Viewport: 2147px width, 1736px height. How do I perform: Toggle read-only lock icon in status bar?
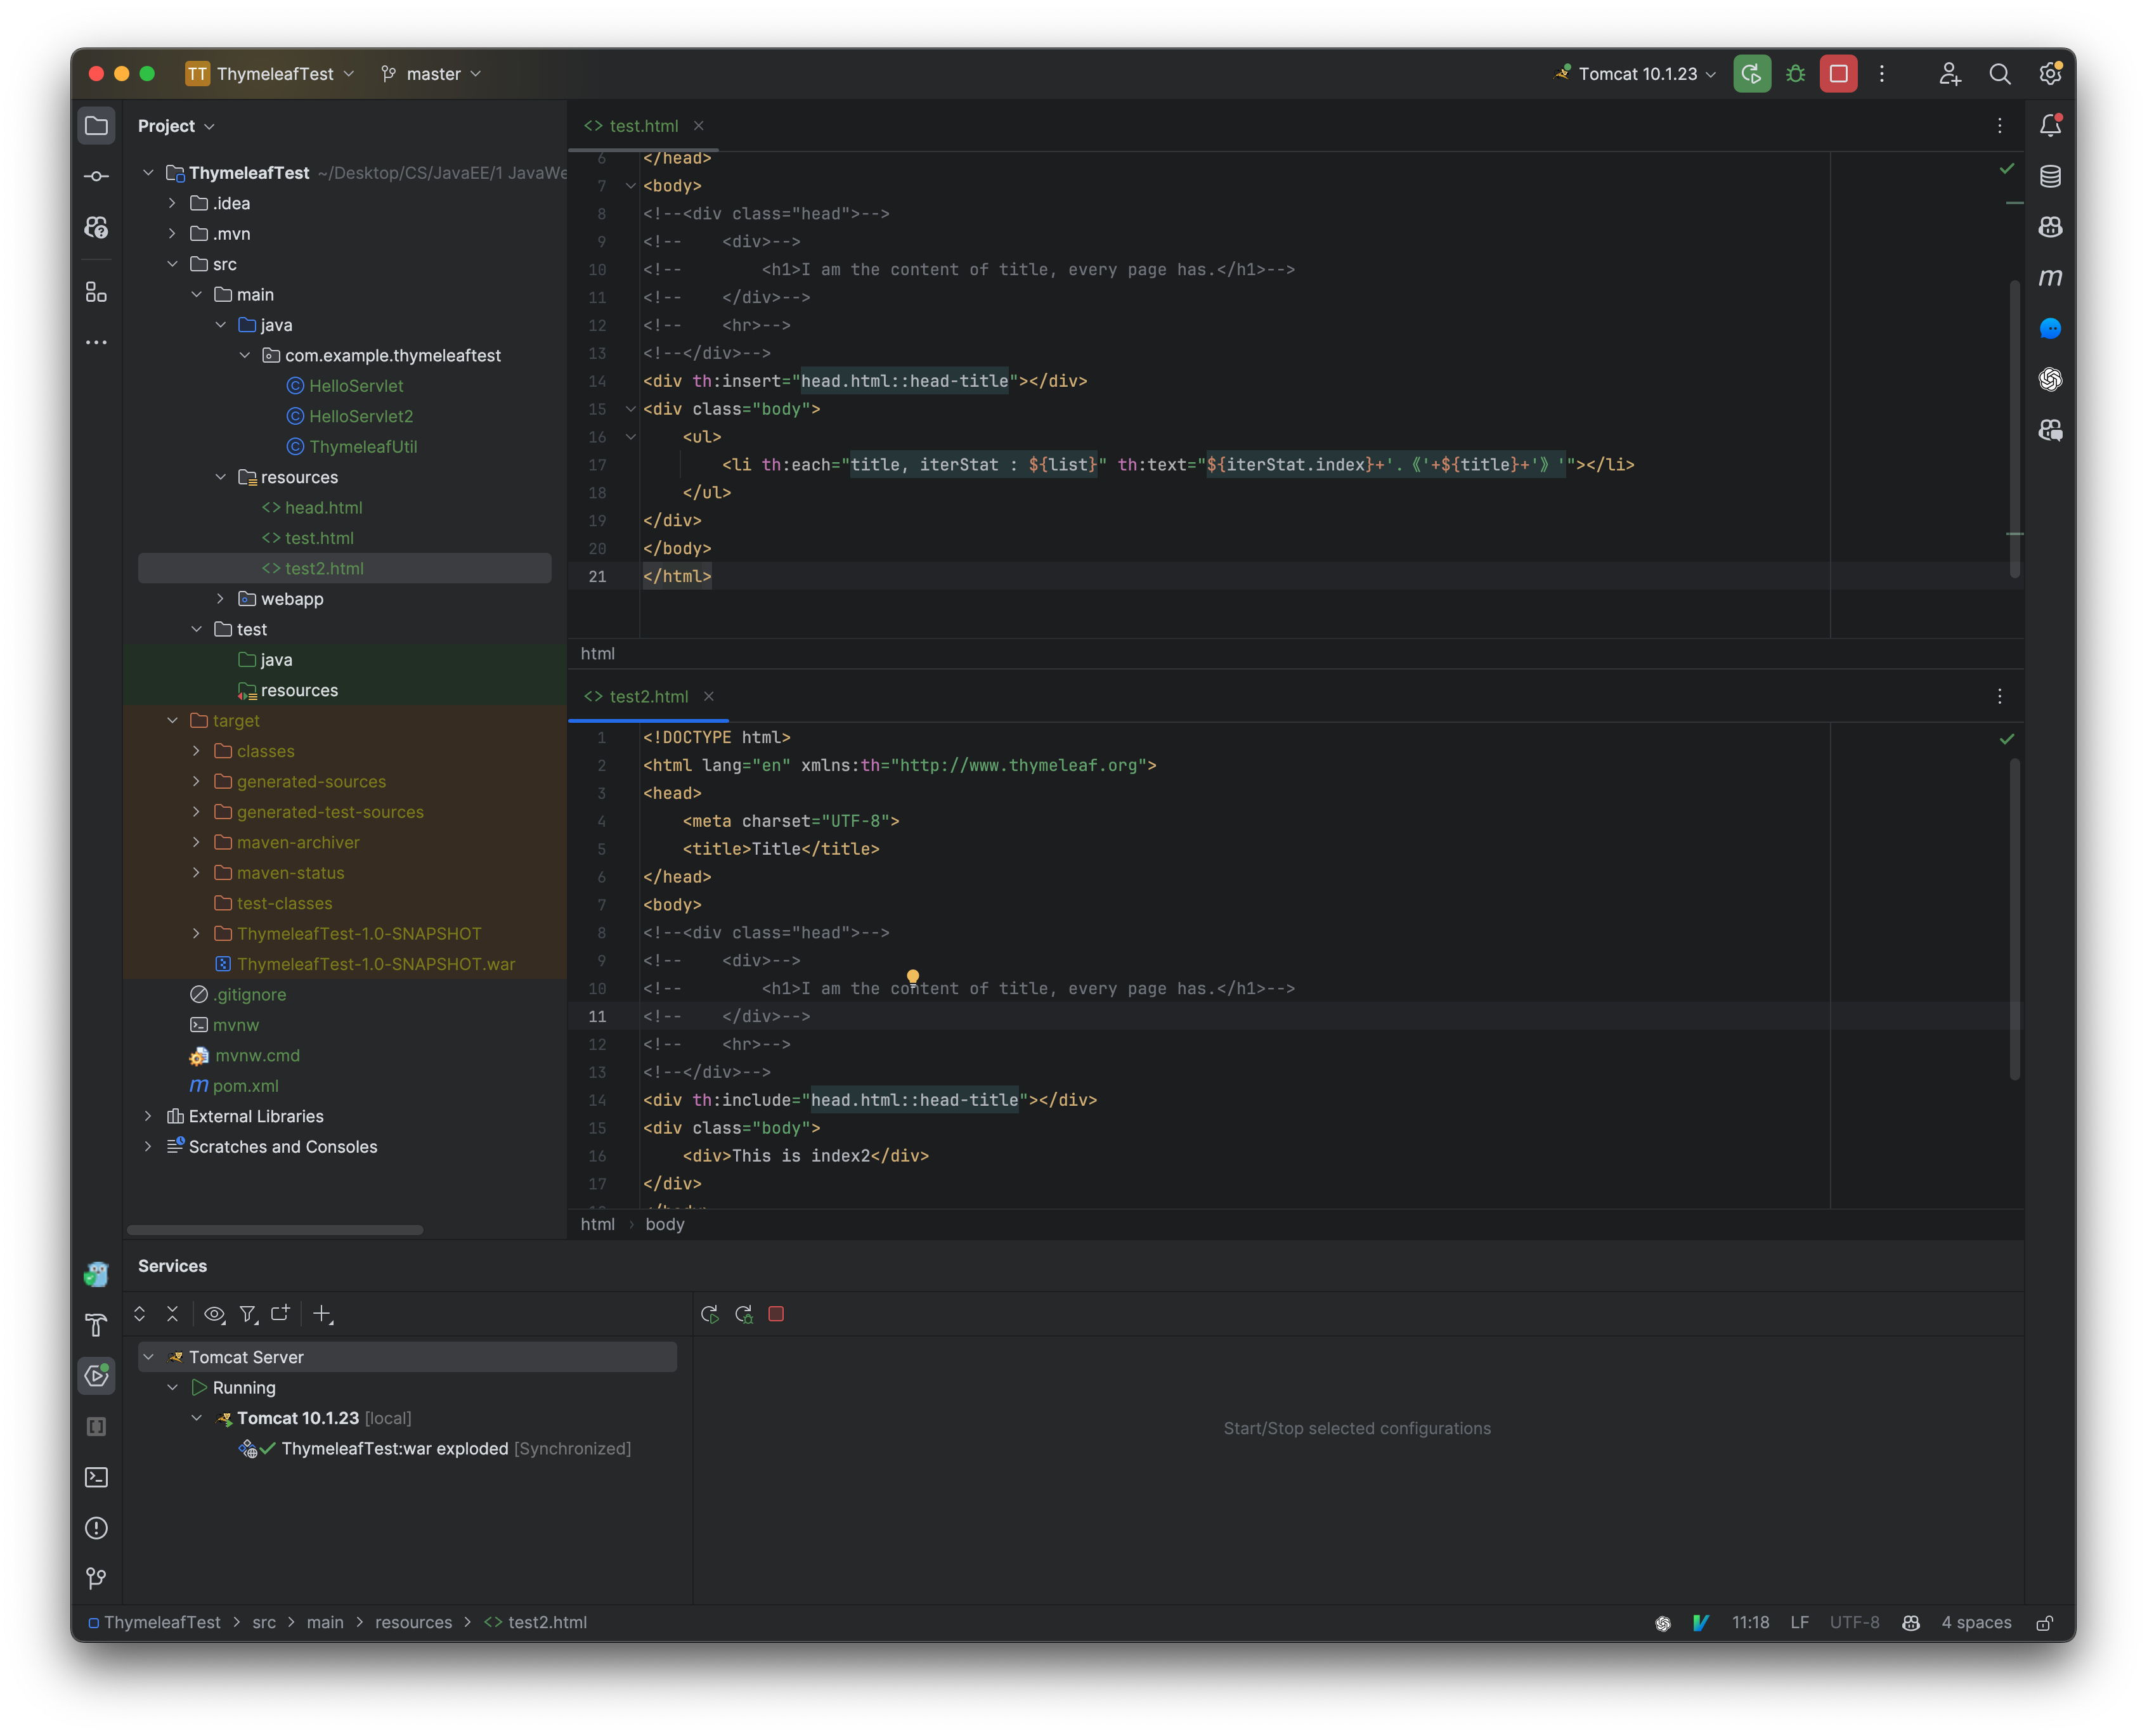(x=2045, y=1622)
